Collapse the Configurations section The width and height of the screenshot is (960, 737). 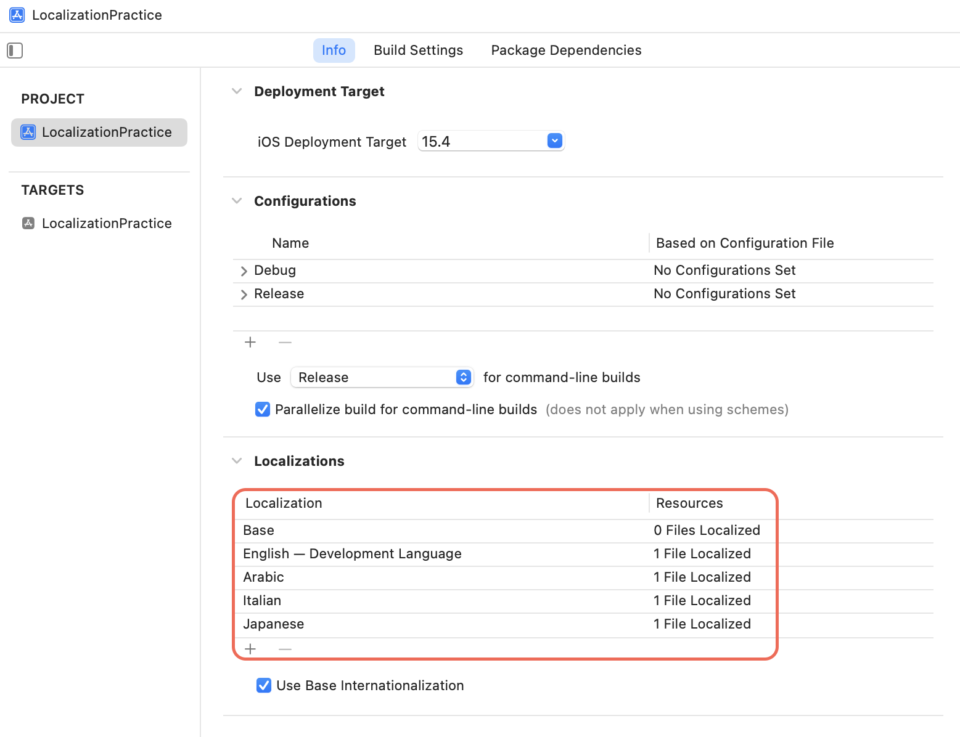coord(236,200)
